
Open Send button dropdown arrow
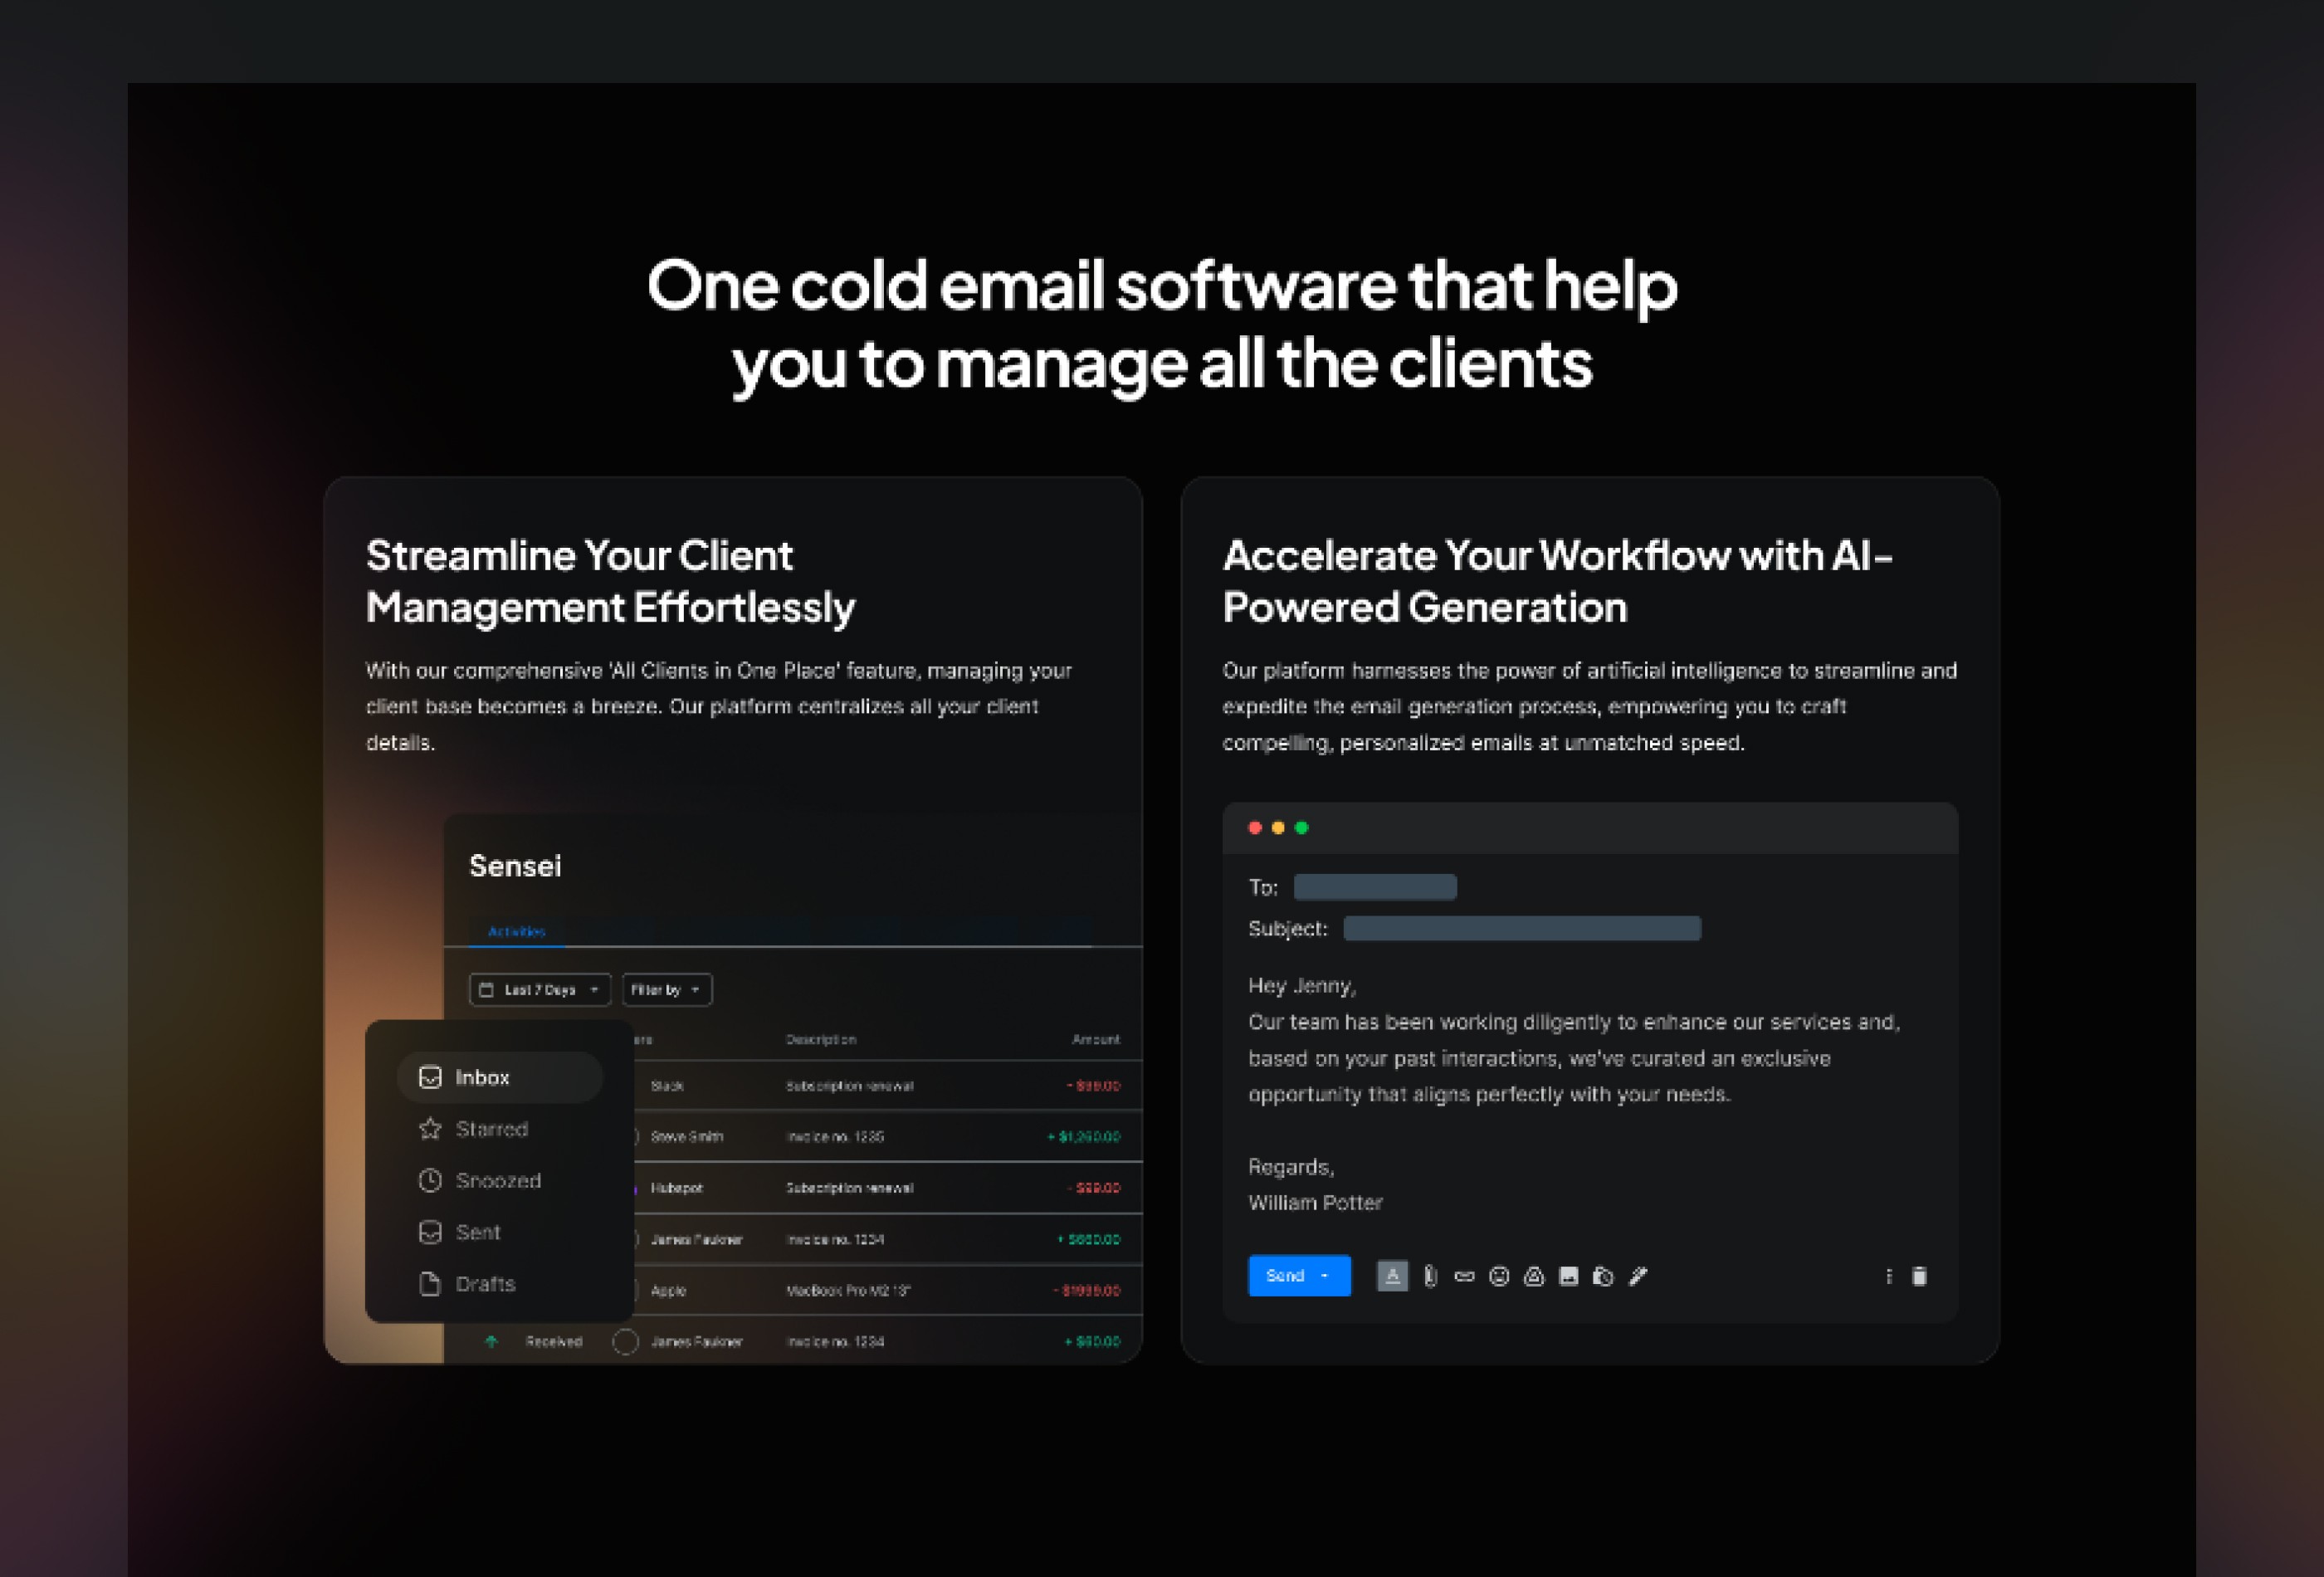[x=1326, y=1276]
